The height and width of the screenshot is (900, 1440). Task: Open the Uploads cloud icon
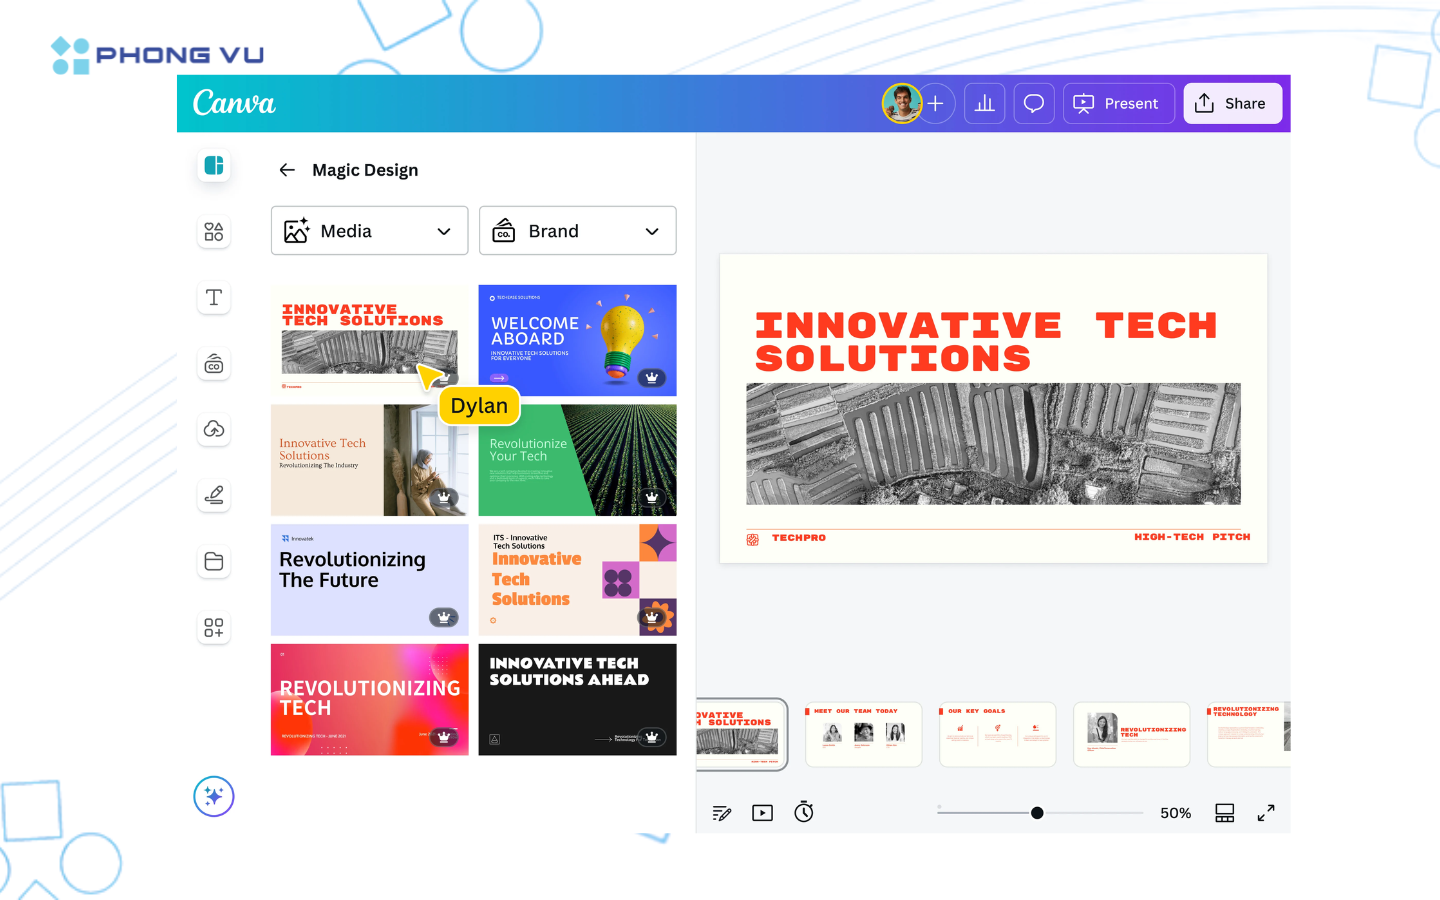tap(214, 430)
